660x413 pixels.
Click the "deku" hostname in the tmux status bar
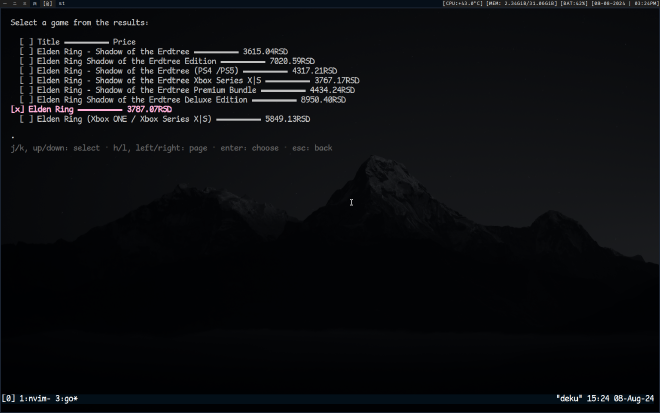pyautogui.click(x=569, y=399)
